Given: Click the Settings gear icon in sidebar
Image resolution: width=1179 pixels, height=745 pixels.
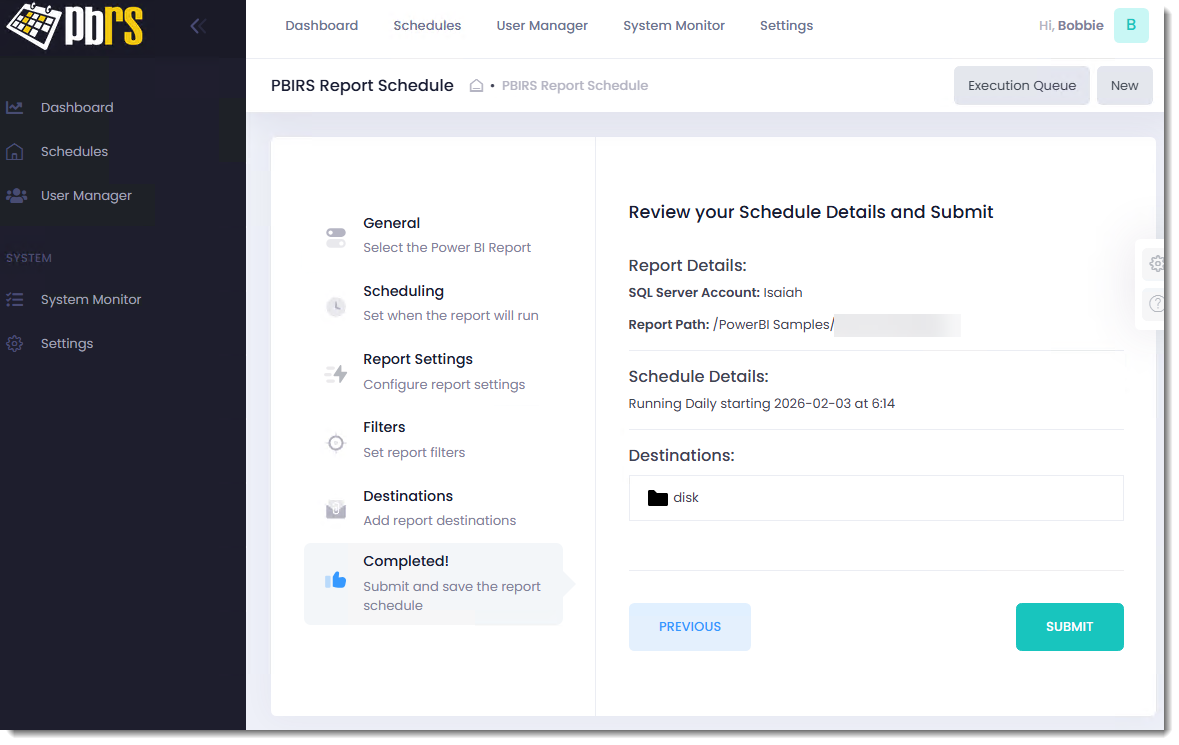Looking at the screenshot, I should (x=15, y=344).
